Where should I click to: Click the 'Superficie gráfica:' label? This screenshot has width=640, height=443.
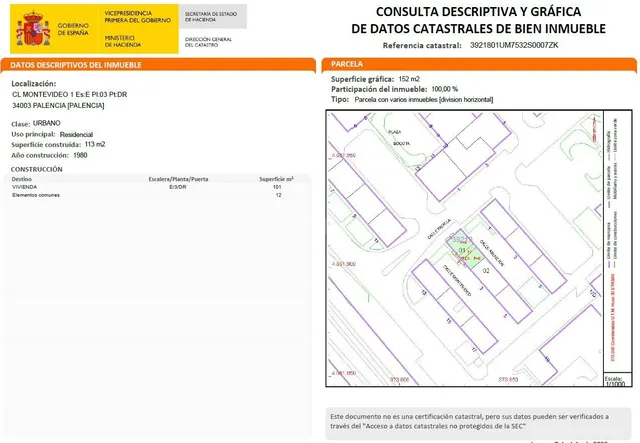[x=362, y=79]
